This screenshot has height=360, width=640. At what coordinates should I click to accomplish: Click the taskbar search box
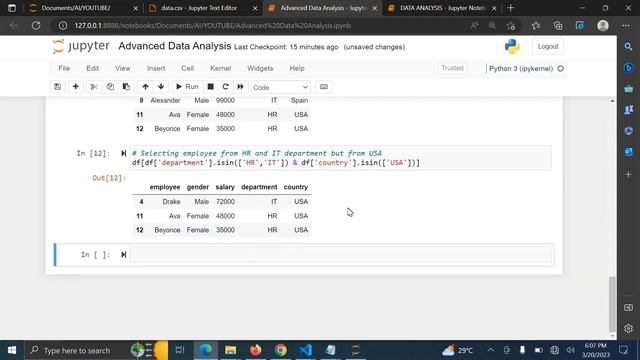[x=96, y=350]
